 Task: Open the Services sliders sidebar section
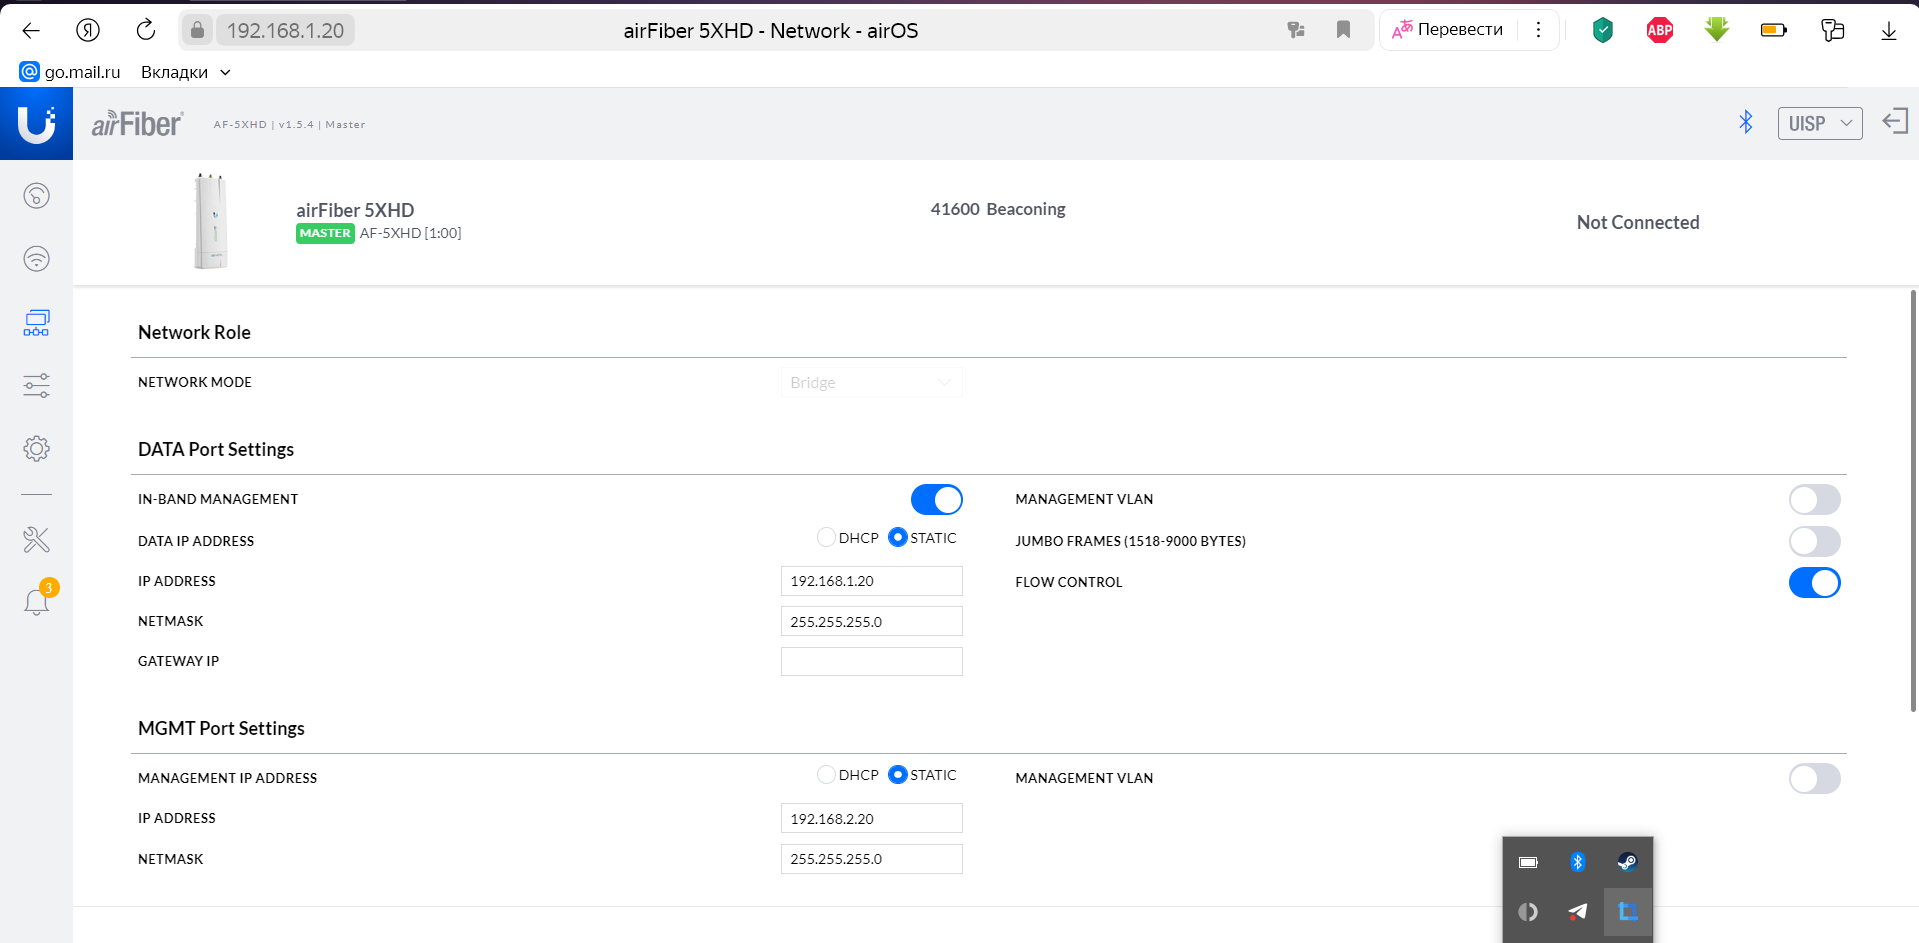[36, 385]
